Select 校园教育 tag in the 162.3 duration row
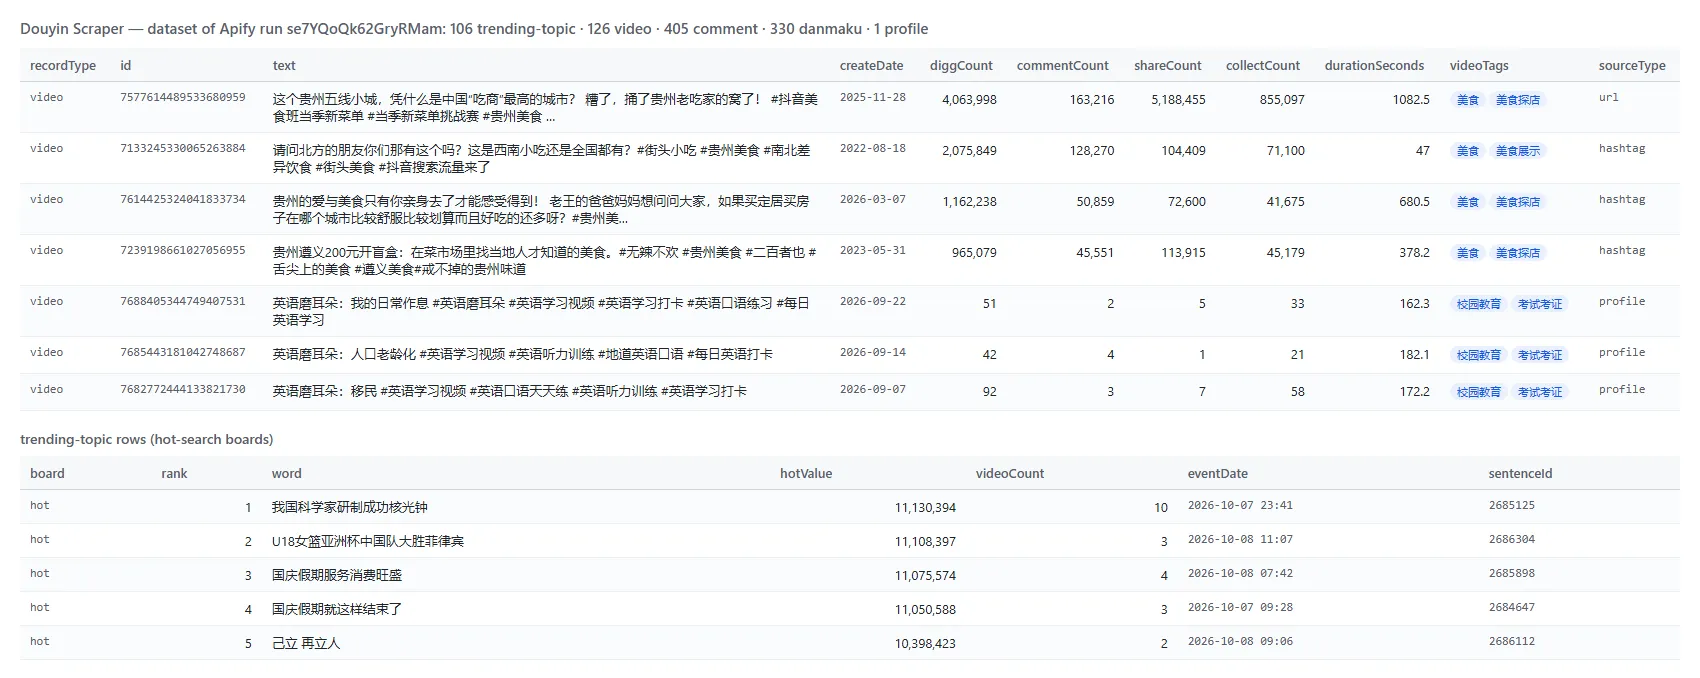The image size is (1700, 678). pyautogui.click(x=1478, y=304)
